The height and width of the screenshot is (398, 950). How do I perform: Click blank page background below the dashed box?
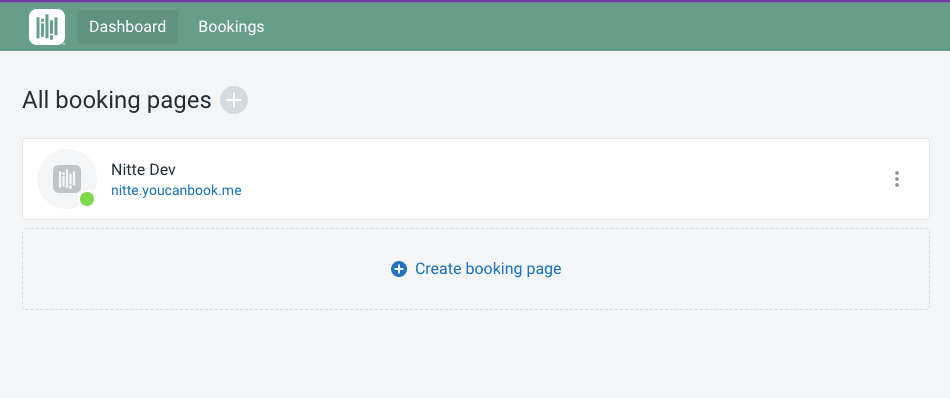[x=475, y=354]
